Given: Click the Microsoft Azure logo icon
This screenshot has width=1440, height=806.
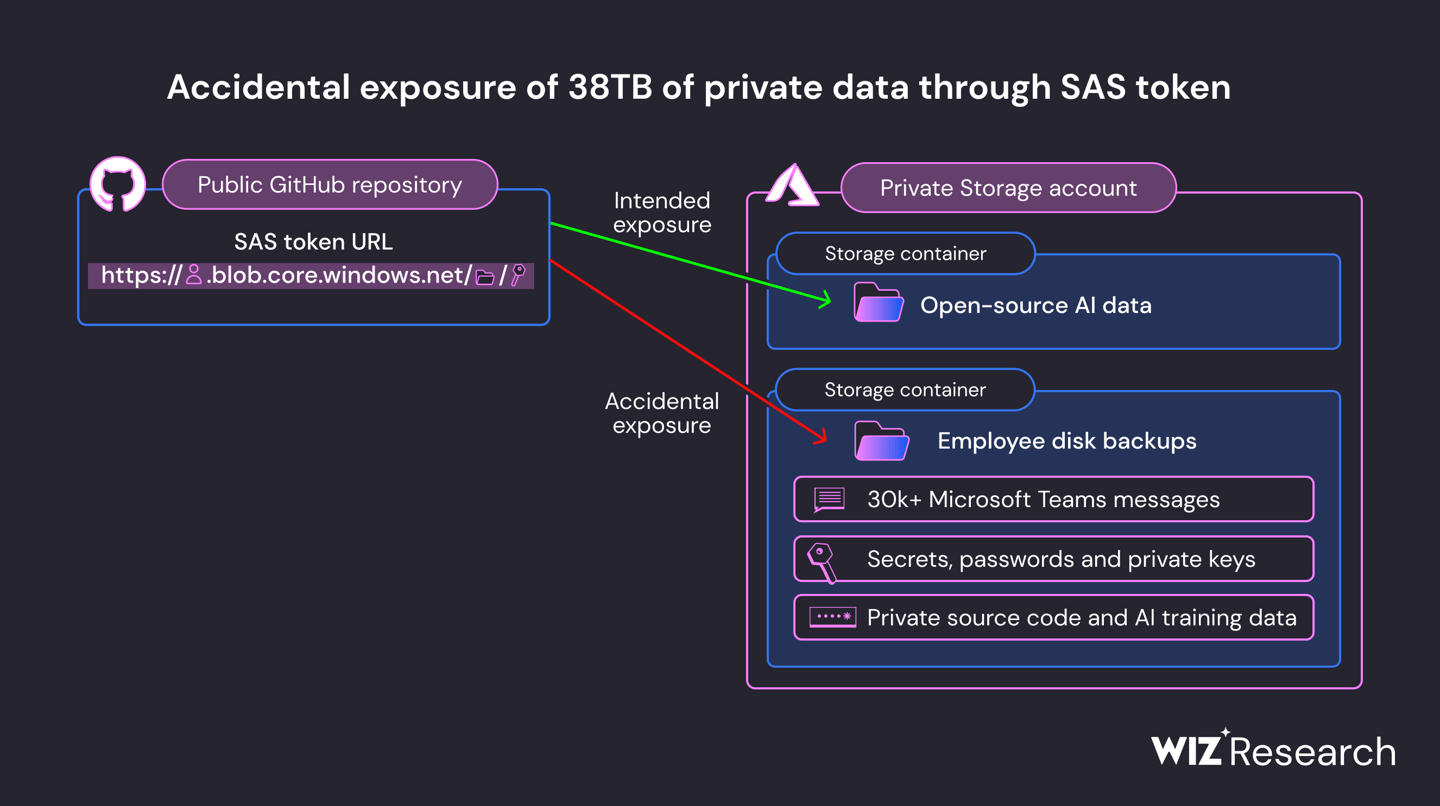Looking at the screenshot, I should tap(794, 188).
